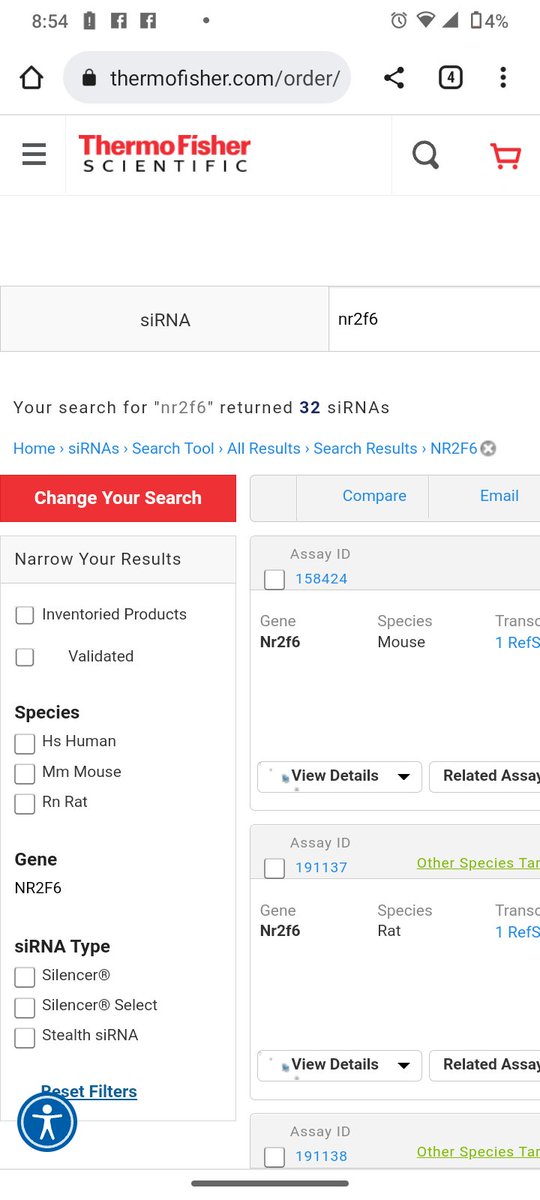Check the Inventoried Products filter

point(25,615)
